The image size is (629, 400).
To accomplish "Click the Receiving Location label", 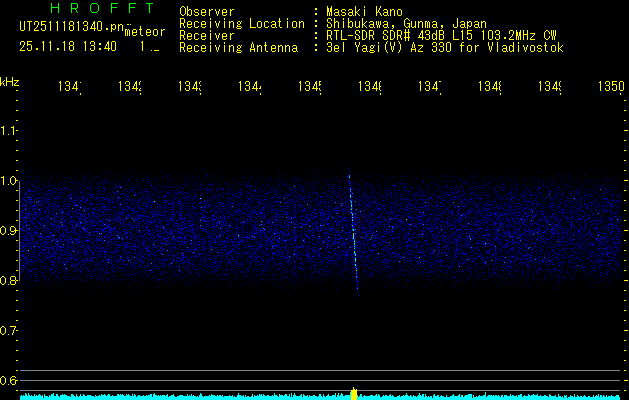I will point(241,23).
